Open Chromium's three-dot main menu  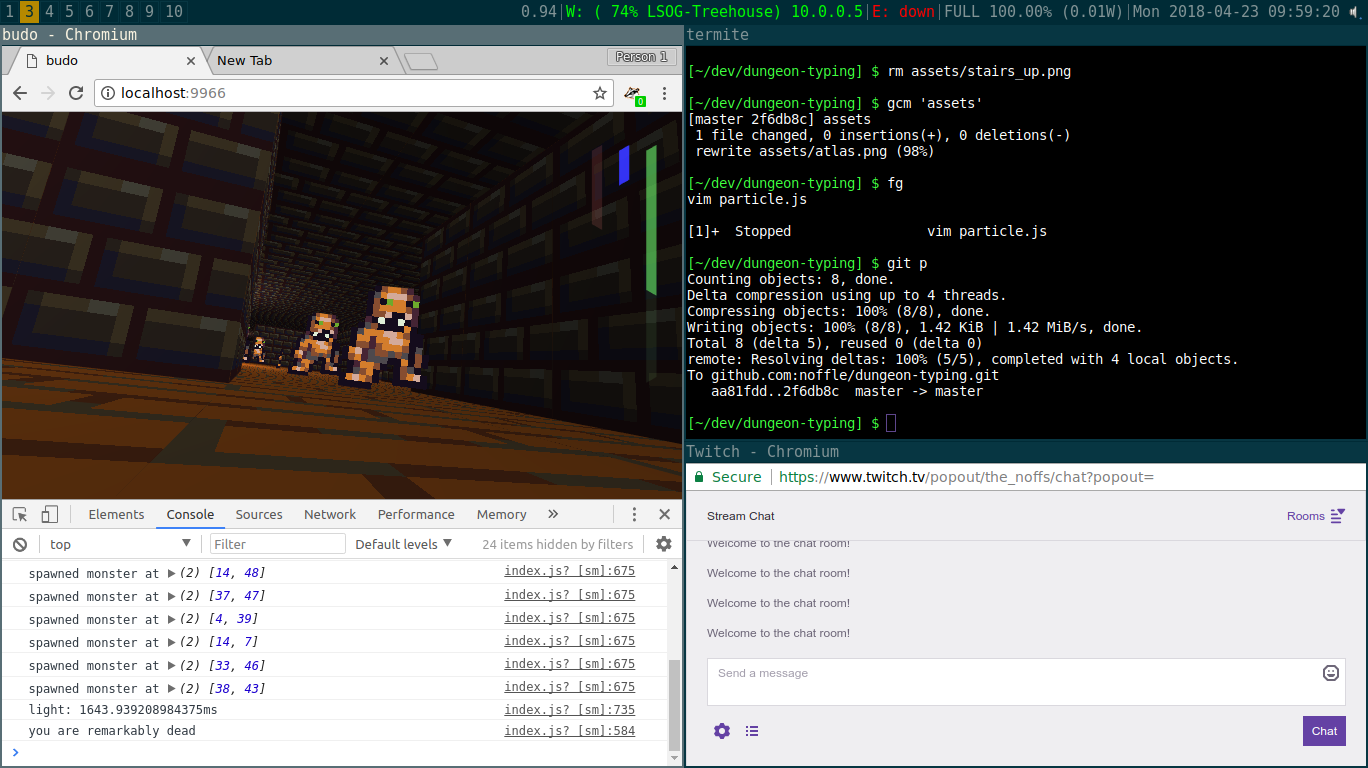click(664, 93)
